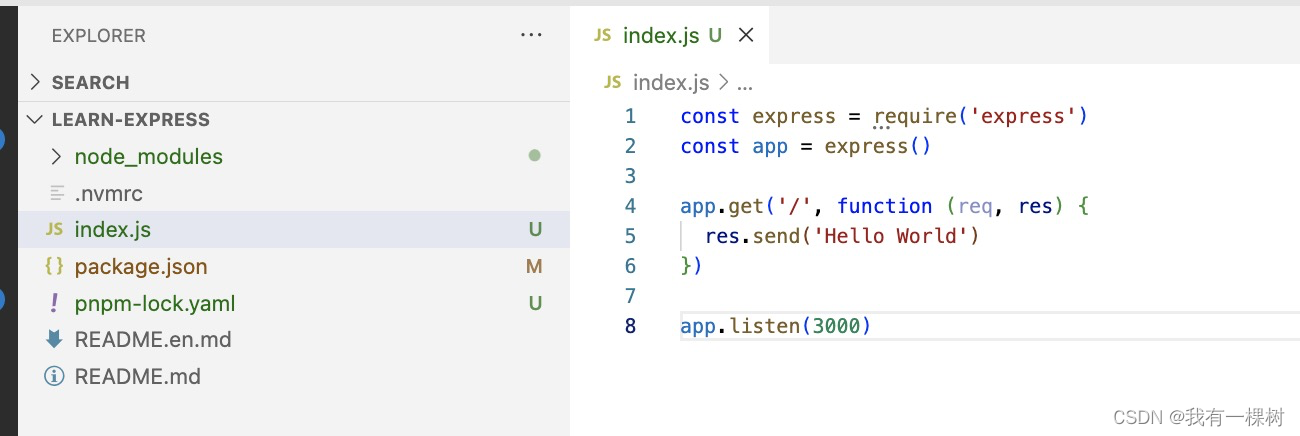Click the info icon of README.md

55,377
